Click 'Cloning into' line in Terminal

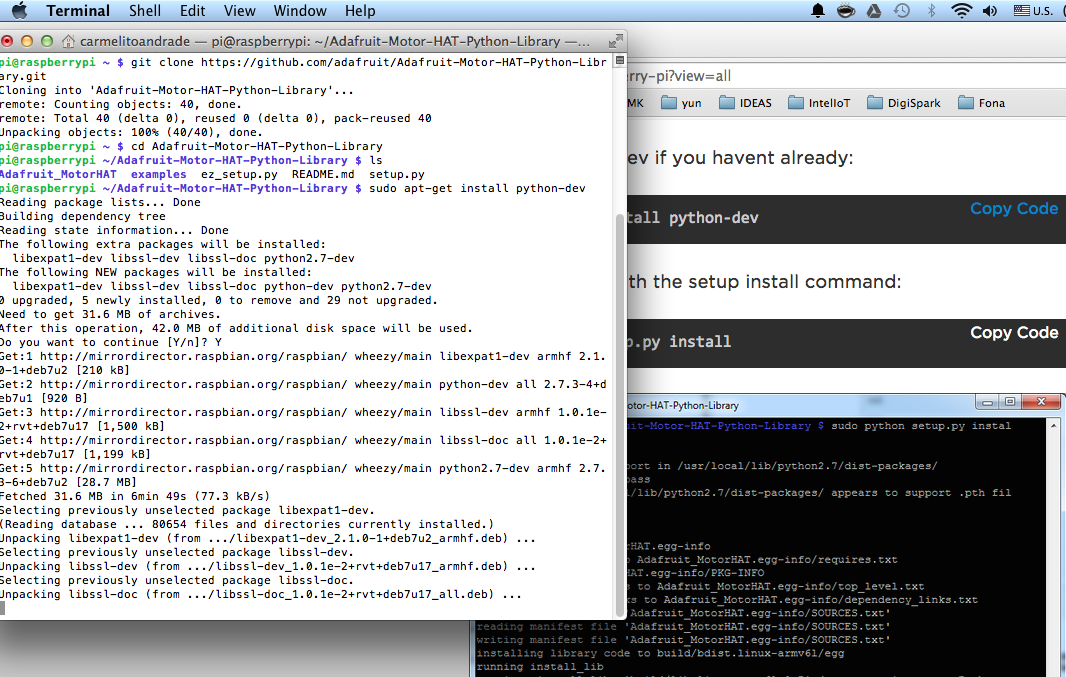coord(177,90)
